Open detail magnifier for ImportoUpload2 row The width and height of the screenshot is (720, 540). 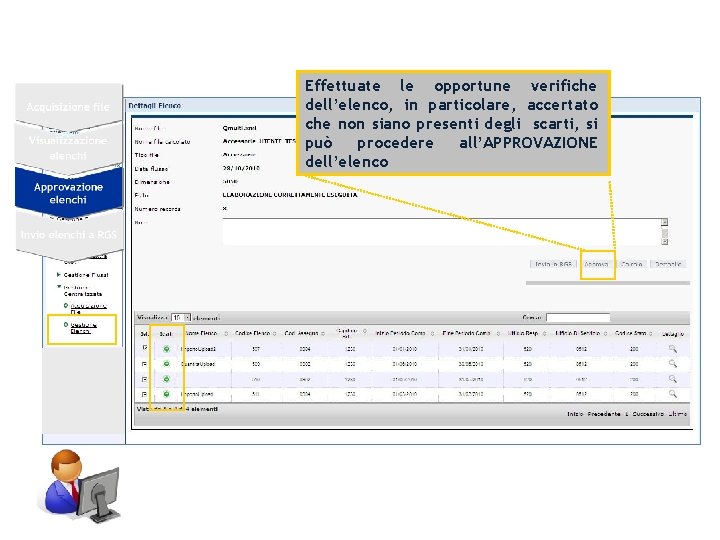pyautogui.click(x=672, y=349)
